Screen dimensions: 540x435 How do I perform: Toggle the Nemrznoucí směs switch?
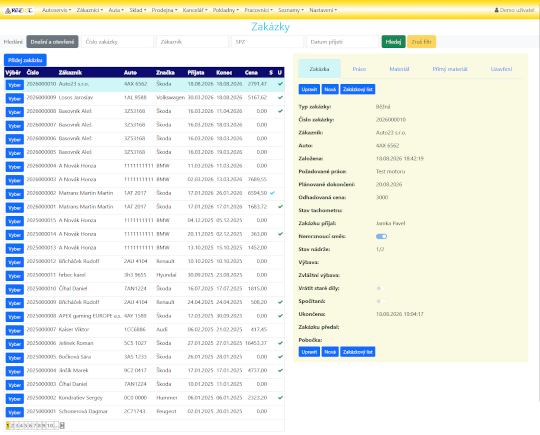coord(382,236)
